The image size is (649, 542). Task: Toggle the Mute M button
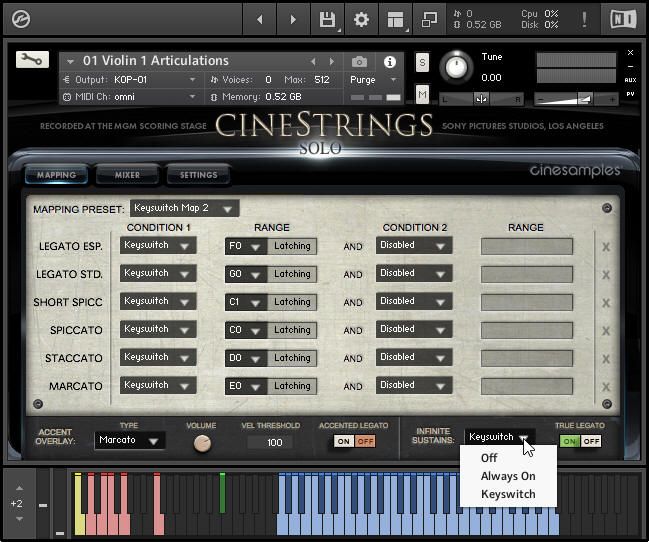[x=422, y=95]
